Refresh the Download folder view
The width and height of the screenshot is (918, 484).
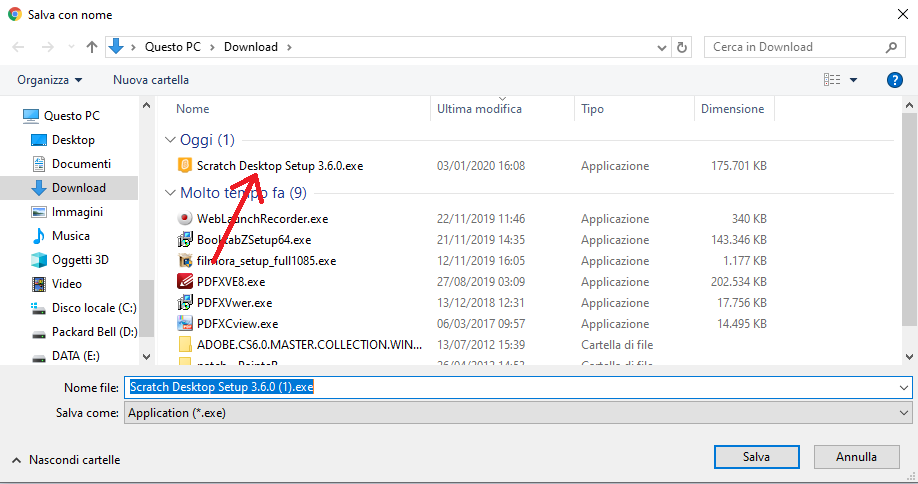pyautogui.click(x=681, y=47)
